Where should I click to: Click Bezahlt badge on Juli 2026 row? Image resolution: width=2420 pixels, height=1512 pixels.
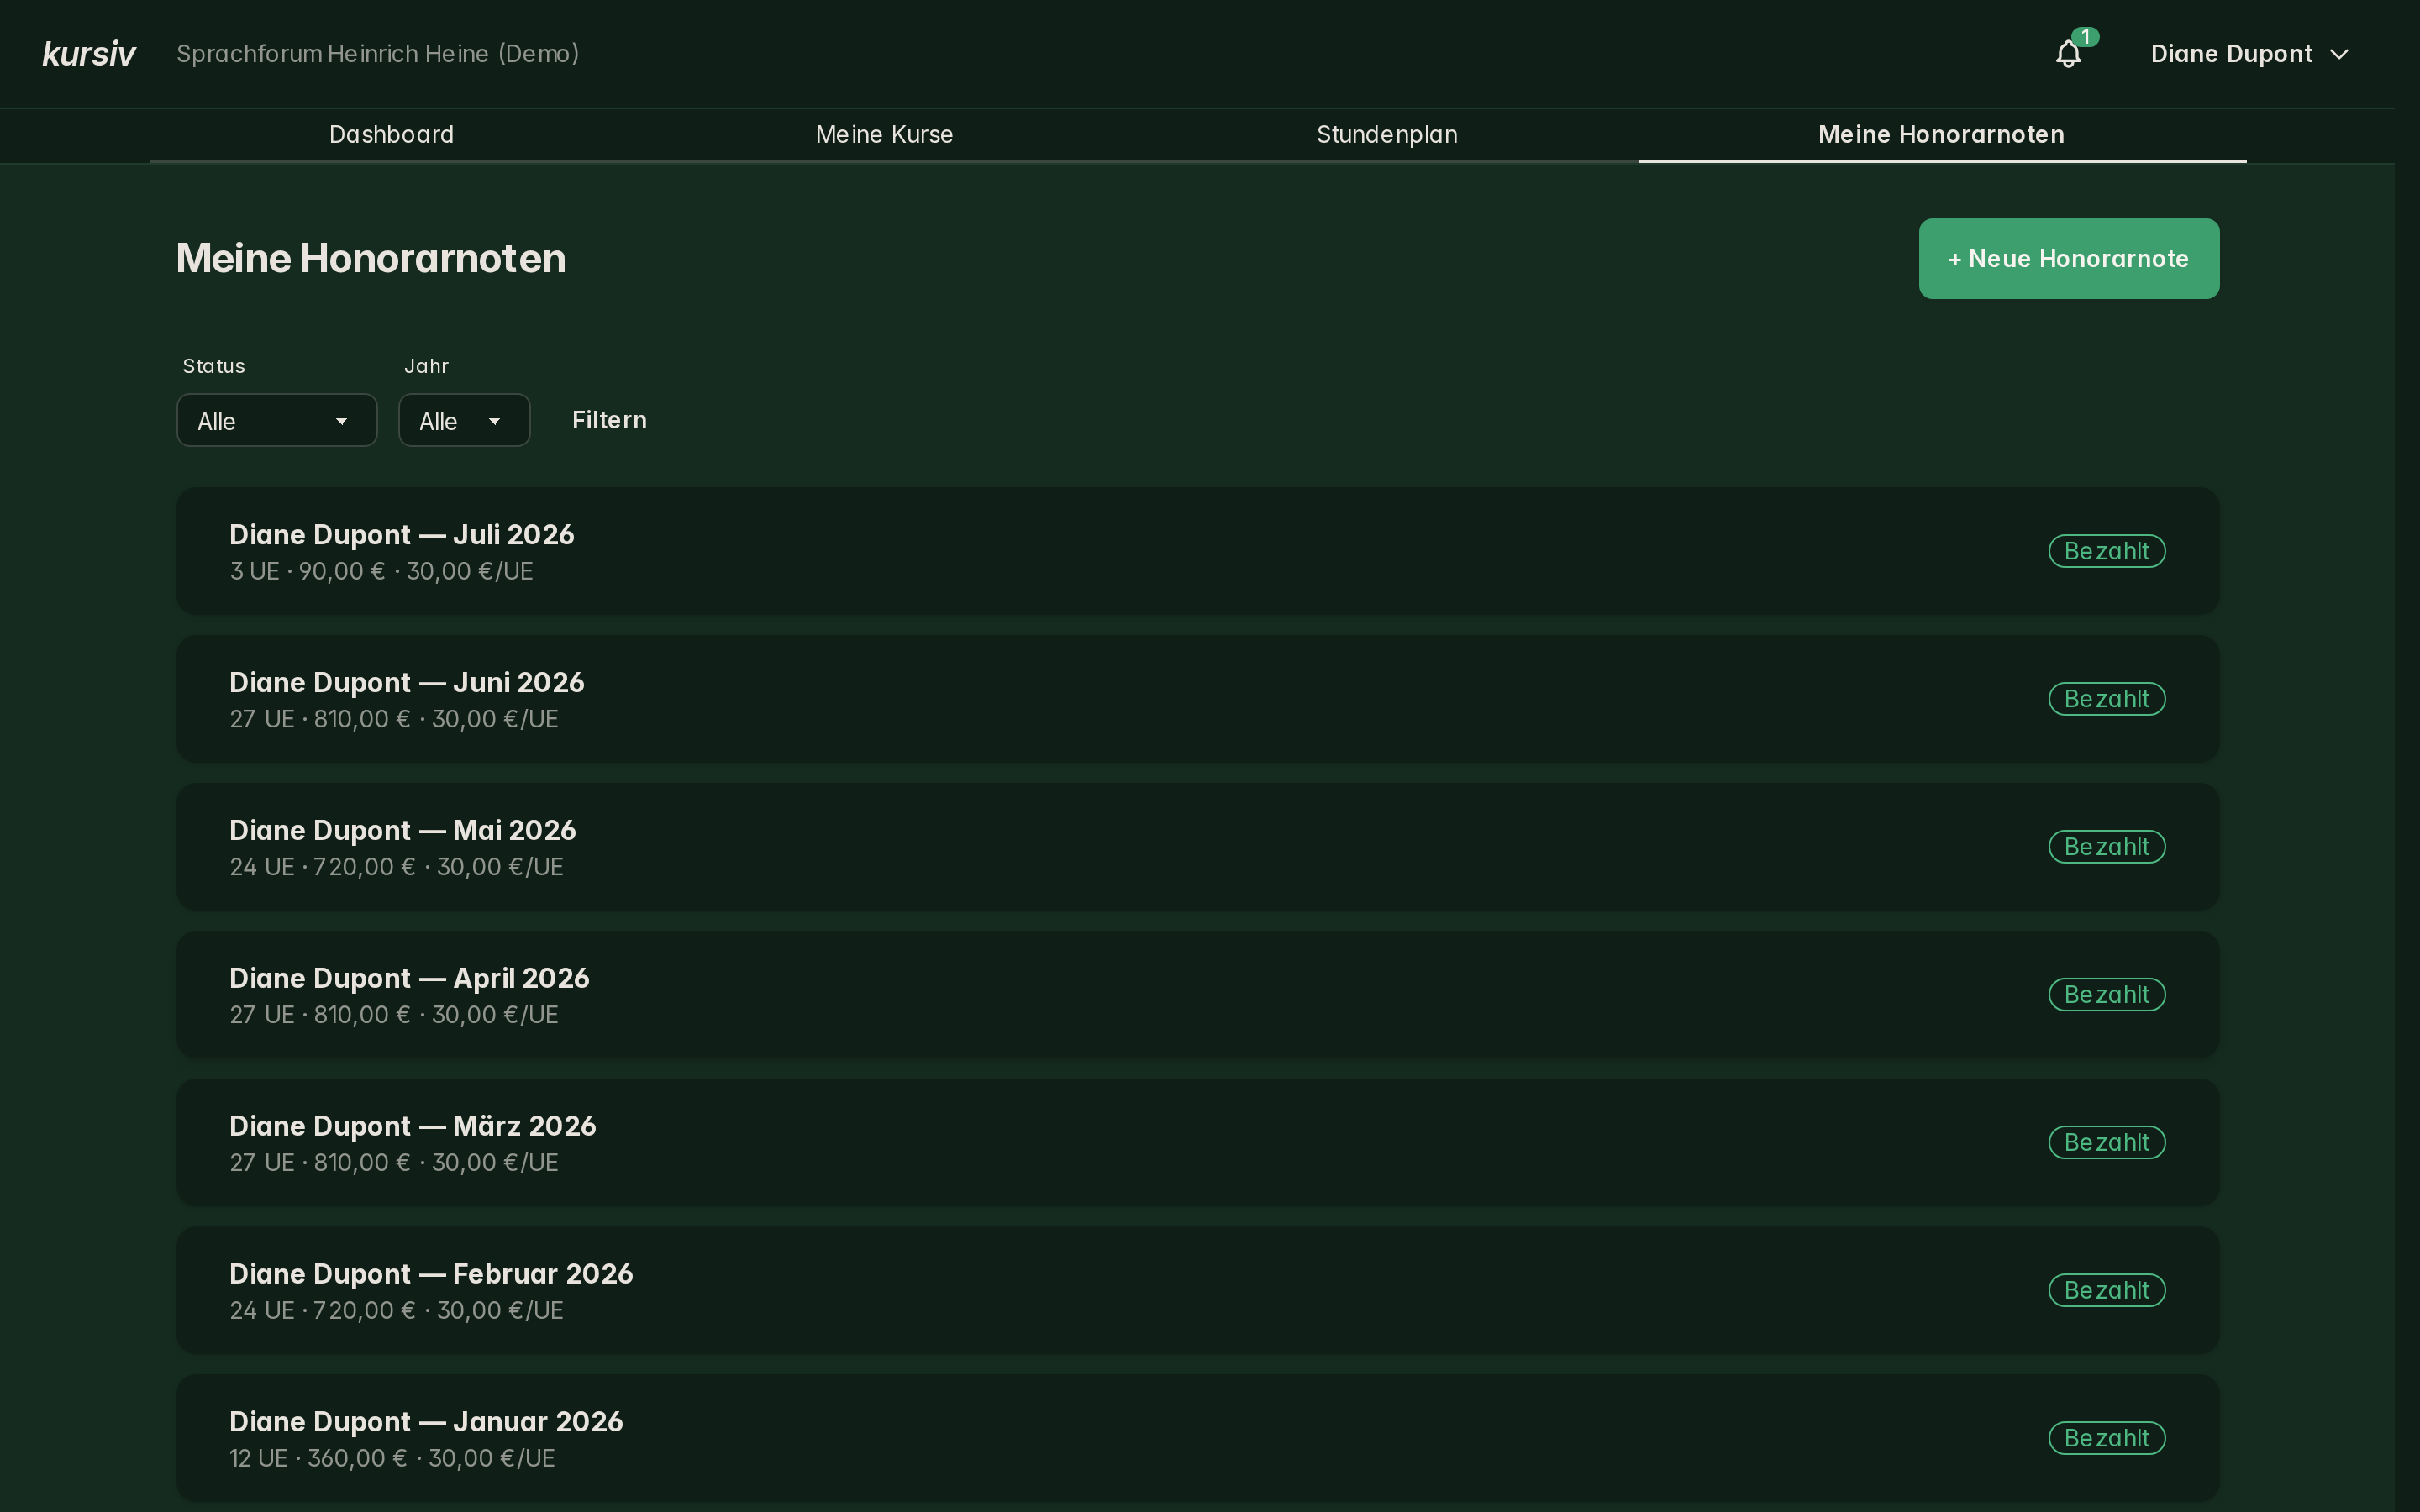tap(2107, 551)
